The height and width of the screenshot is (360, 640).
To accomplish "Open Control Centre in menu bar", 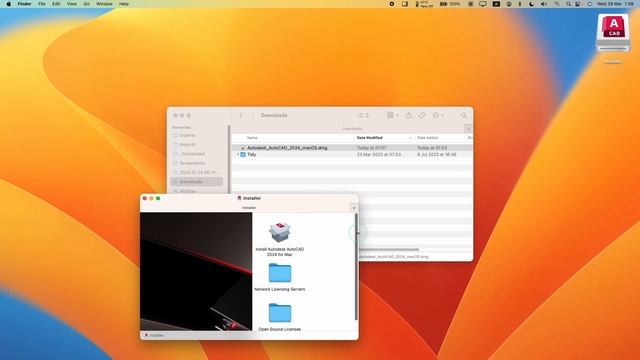I will point(578,4).
